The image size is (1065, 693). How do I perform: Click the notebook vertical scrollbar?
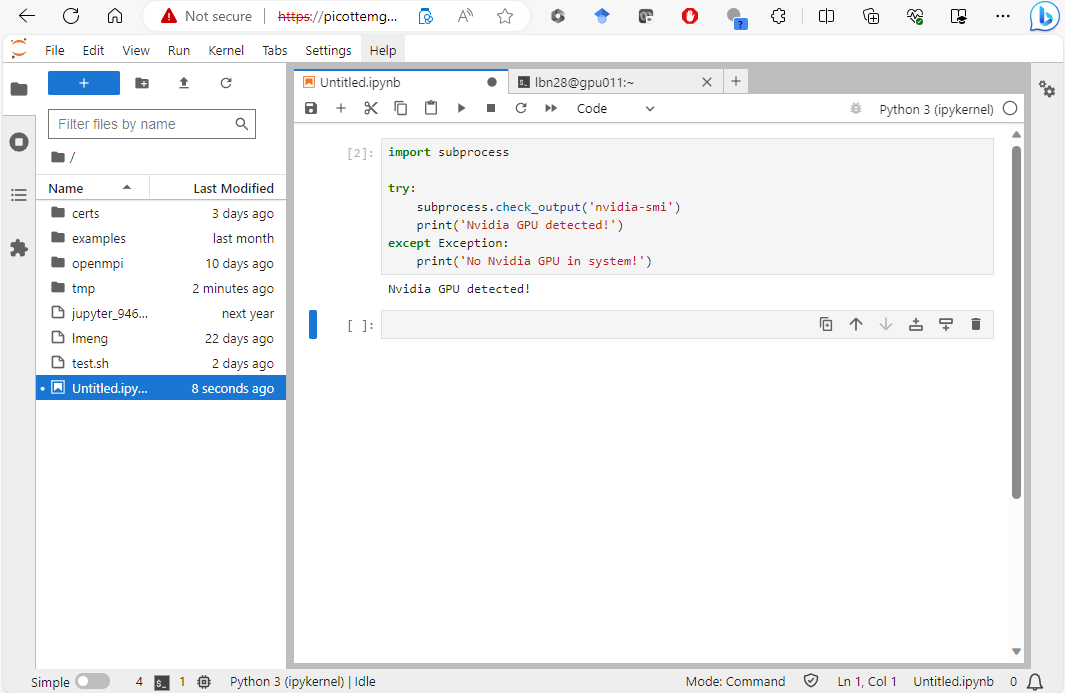tap(1016, 323)
